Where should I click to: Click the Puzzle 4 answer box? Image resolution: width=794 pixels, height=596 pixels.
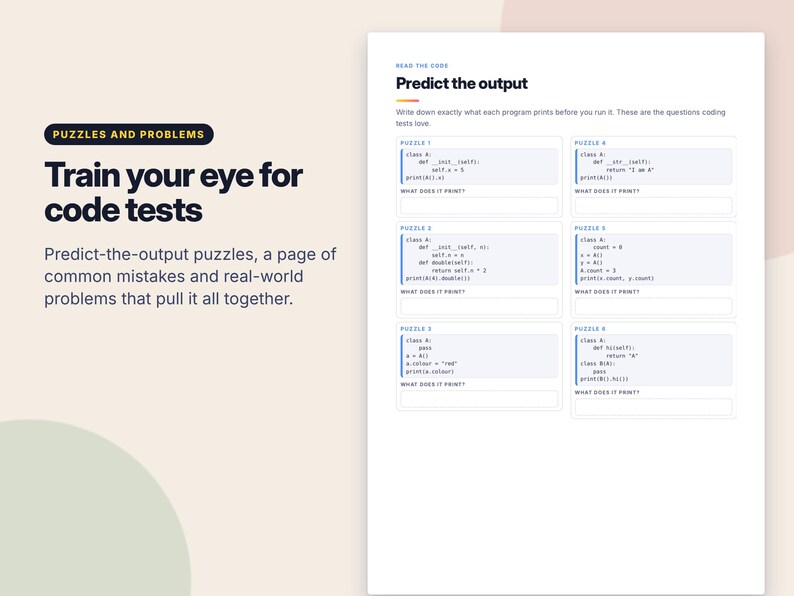click(653, 206)
